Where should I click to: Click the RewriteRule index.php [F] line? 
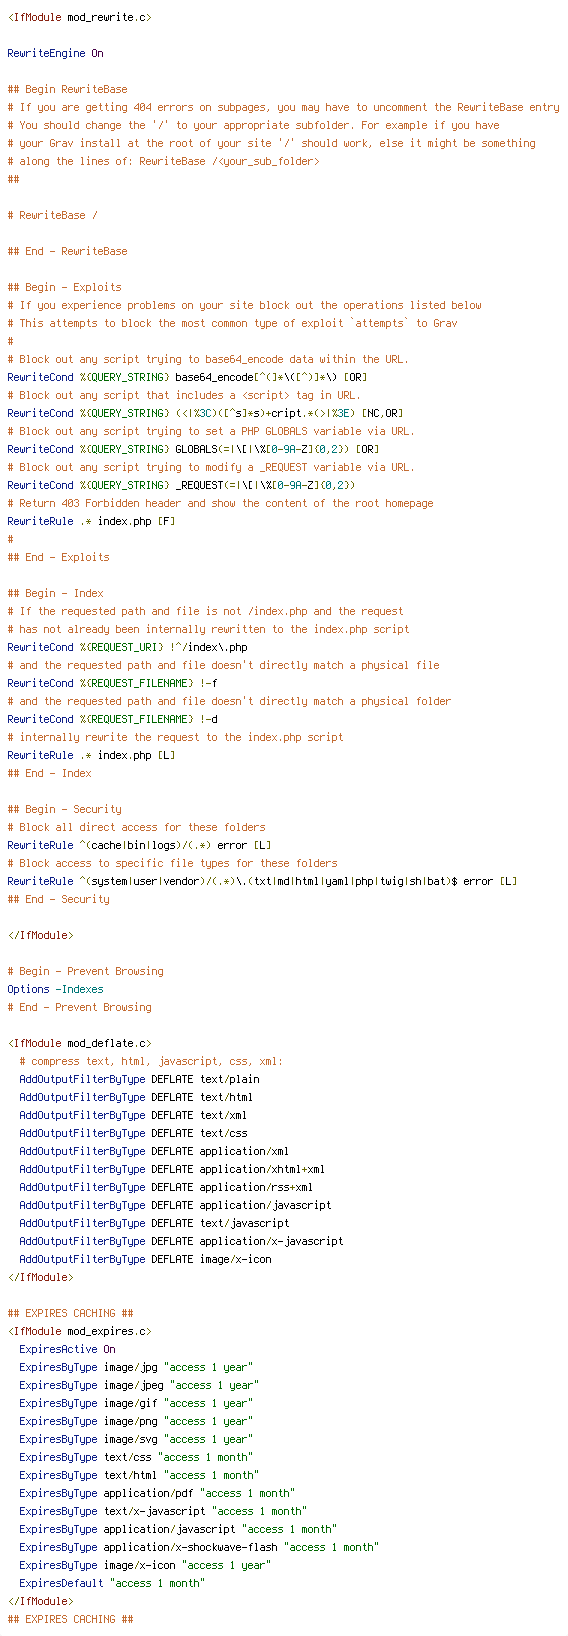point(91,521)
